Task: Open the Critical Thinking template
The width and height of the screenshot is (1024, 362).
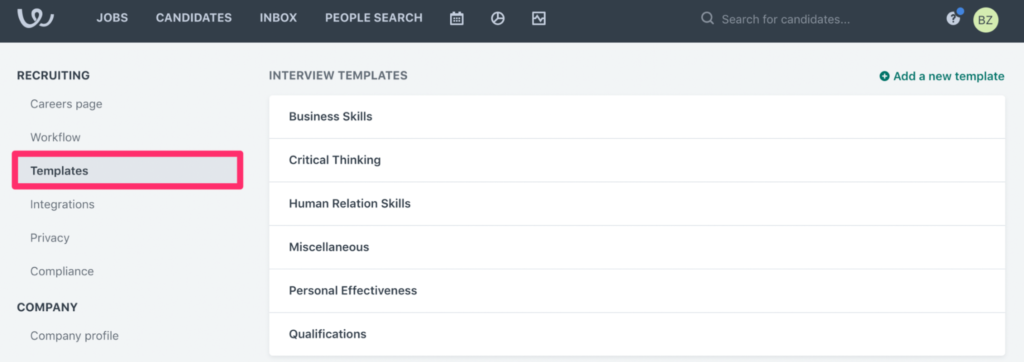Action: pos(637,160)
